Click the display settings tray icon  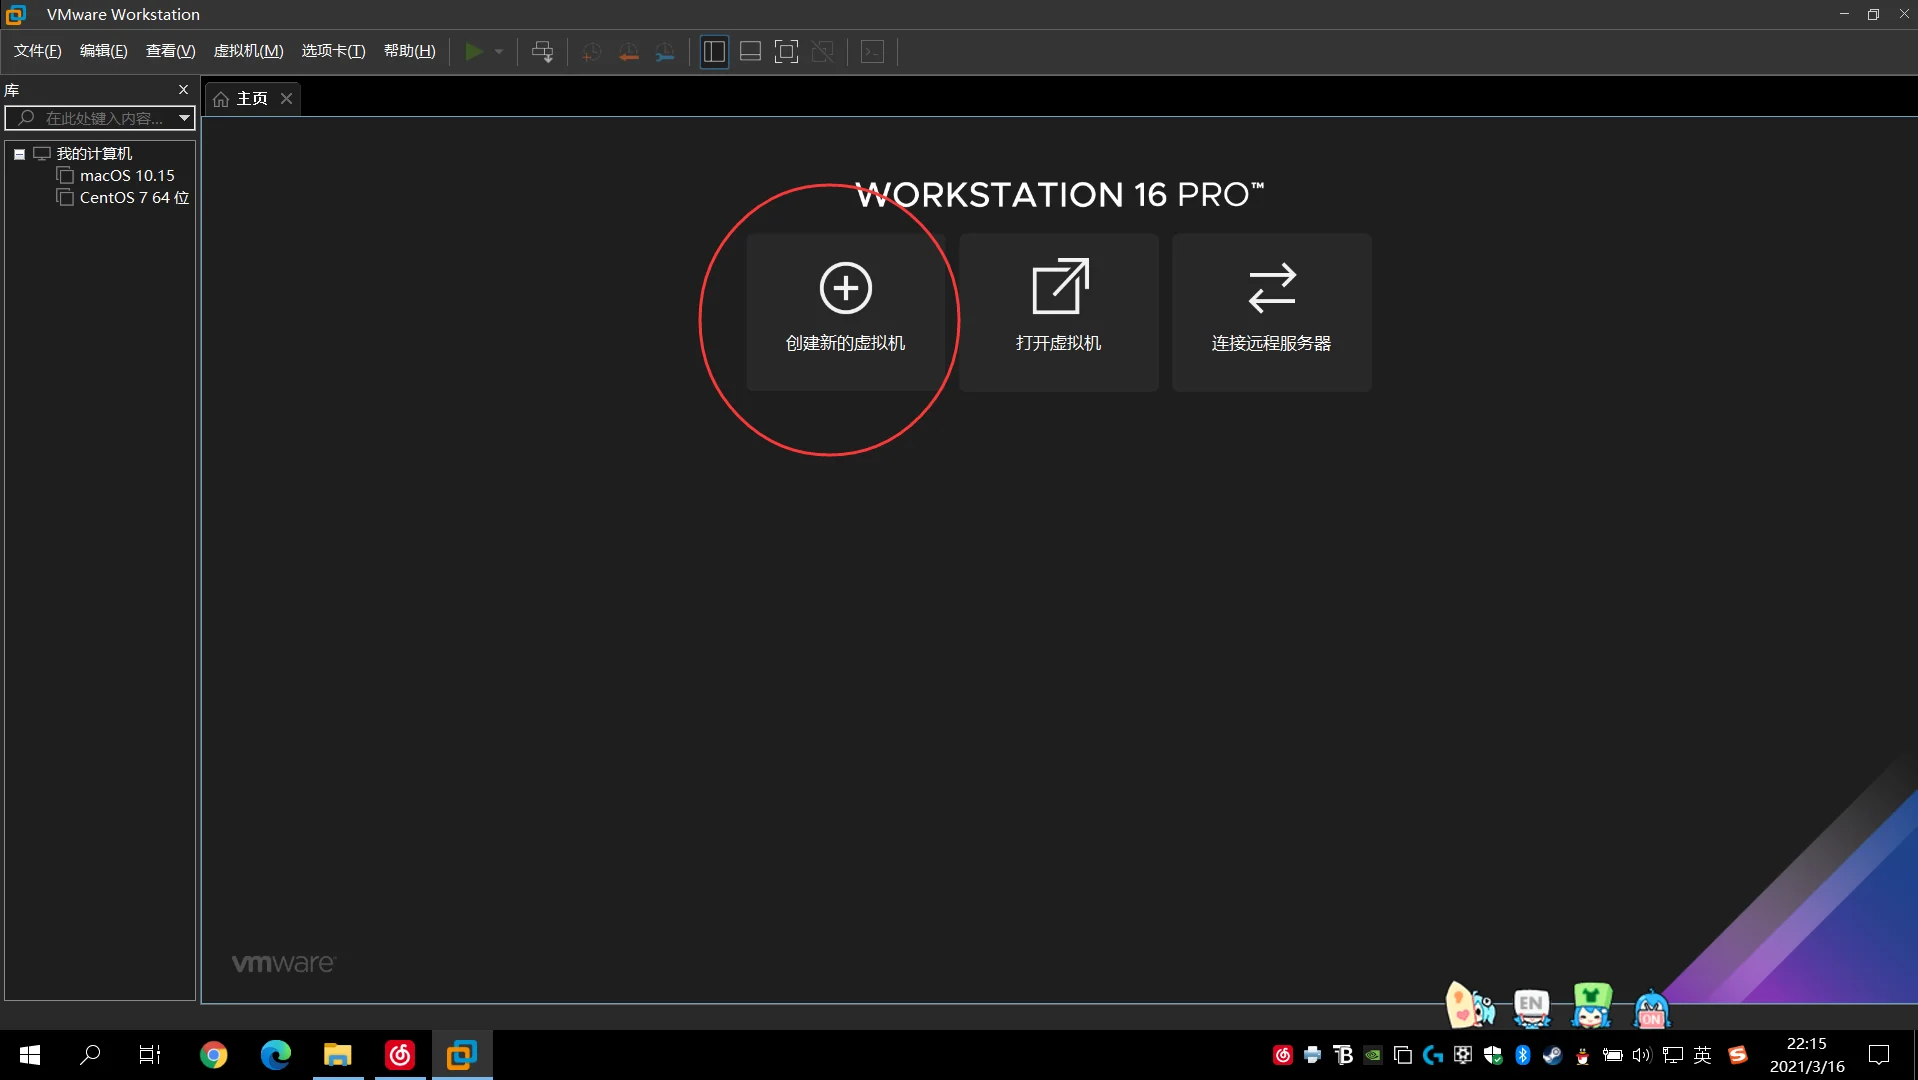click(x=1463, y=1055)
